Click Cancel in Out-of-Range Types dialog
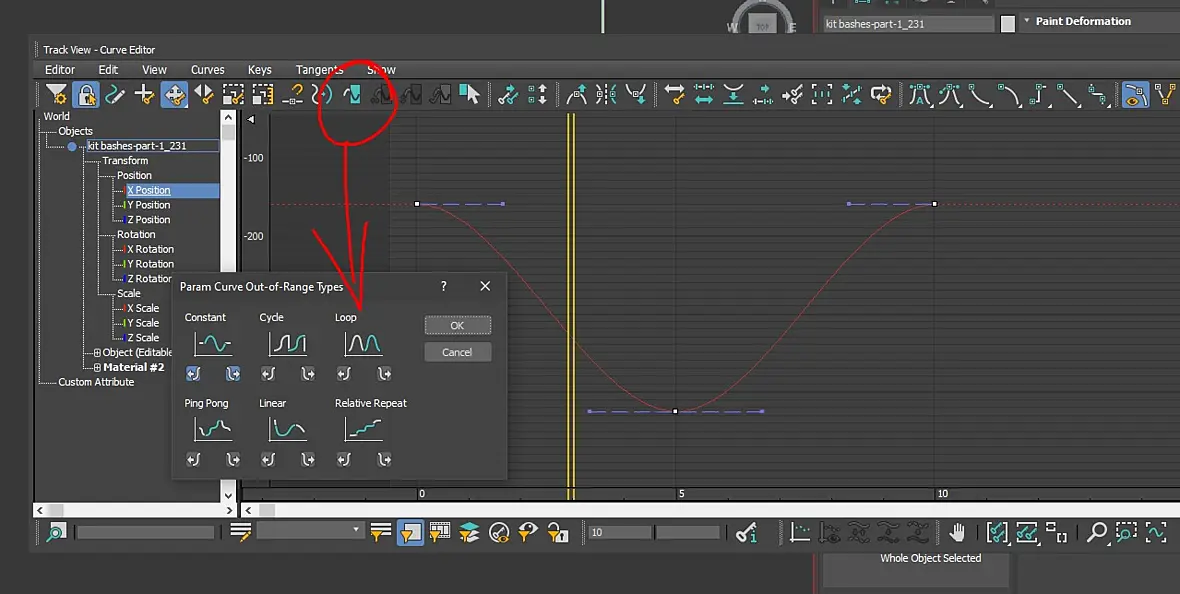 458,352
